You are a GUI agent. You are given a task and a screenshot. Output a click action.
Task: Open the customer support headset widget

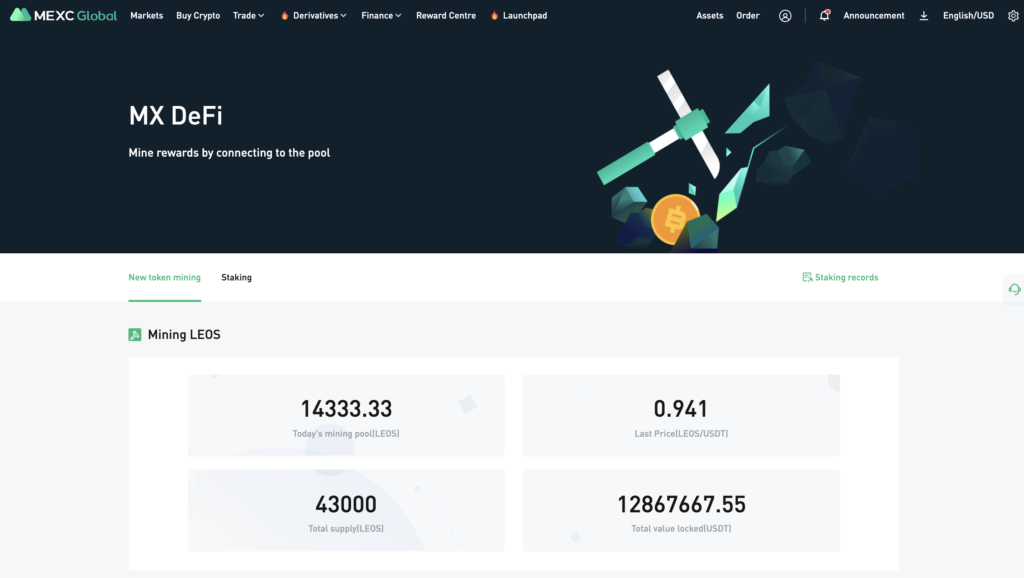pyautogui.click(x=1014, y=289)
